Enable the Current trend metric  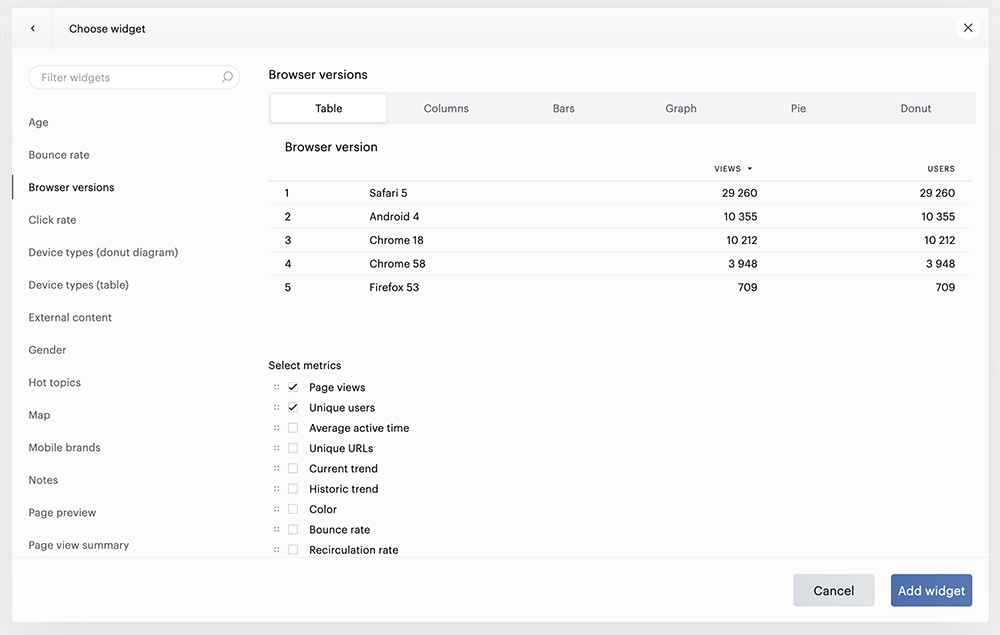pyautogui.click(x=293, y=469)
